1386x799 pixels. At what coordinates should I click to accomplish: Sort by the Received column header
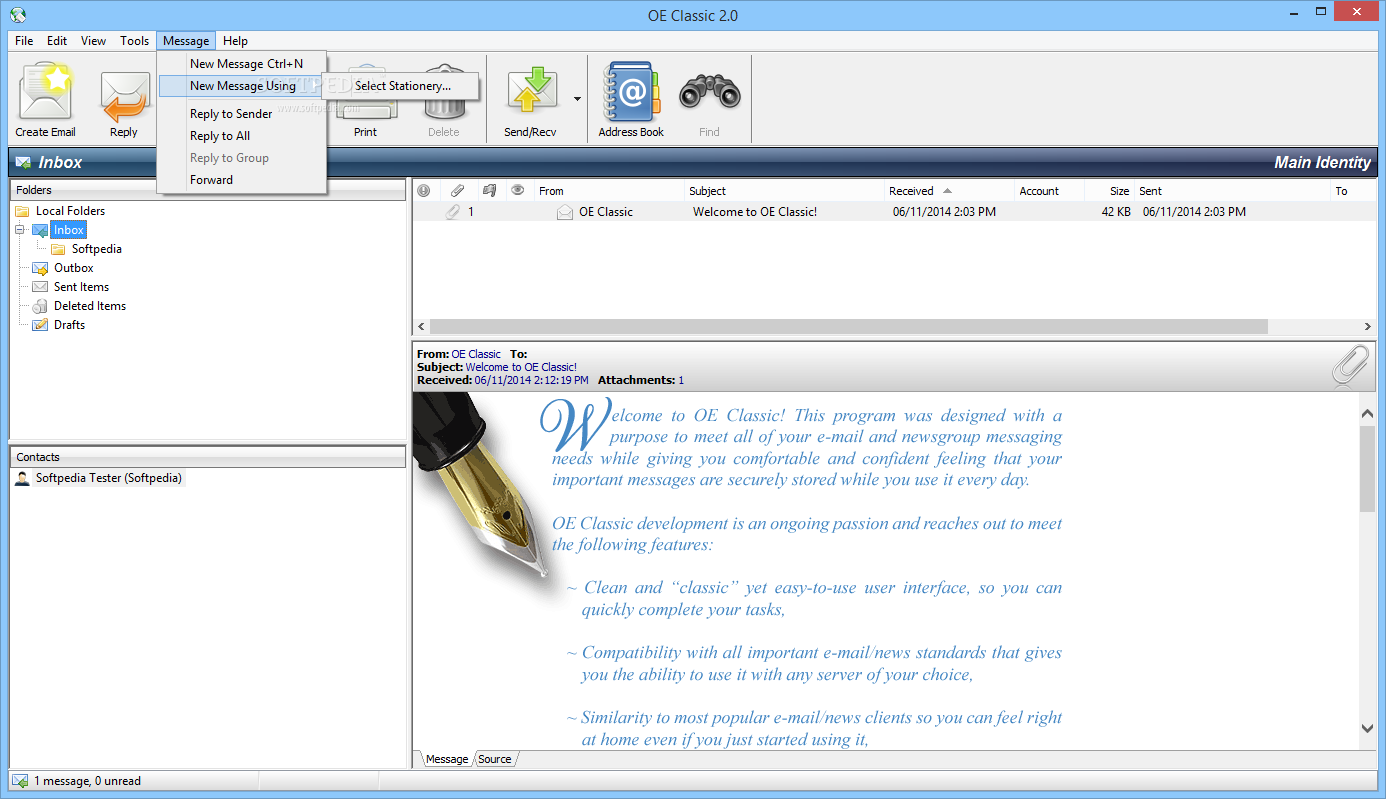[x=949, y=191]
